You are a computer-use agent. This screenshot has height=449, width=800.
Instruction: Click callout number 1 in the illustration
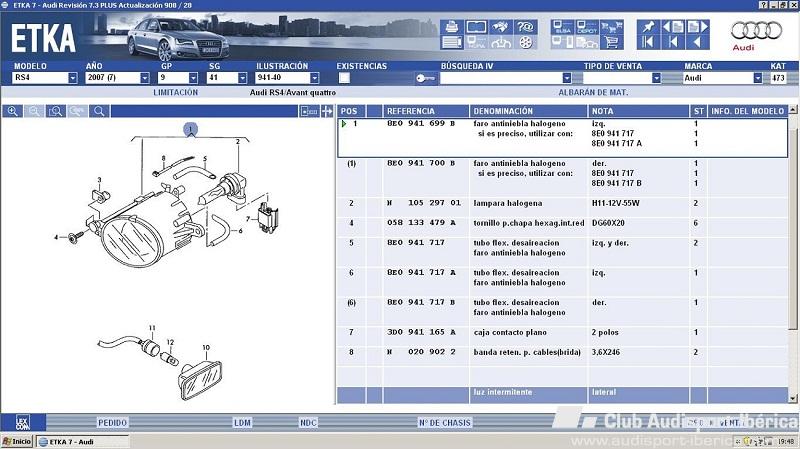point(190,130)
